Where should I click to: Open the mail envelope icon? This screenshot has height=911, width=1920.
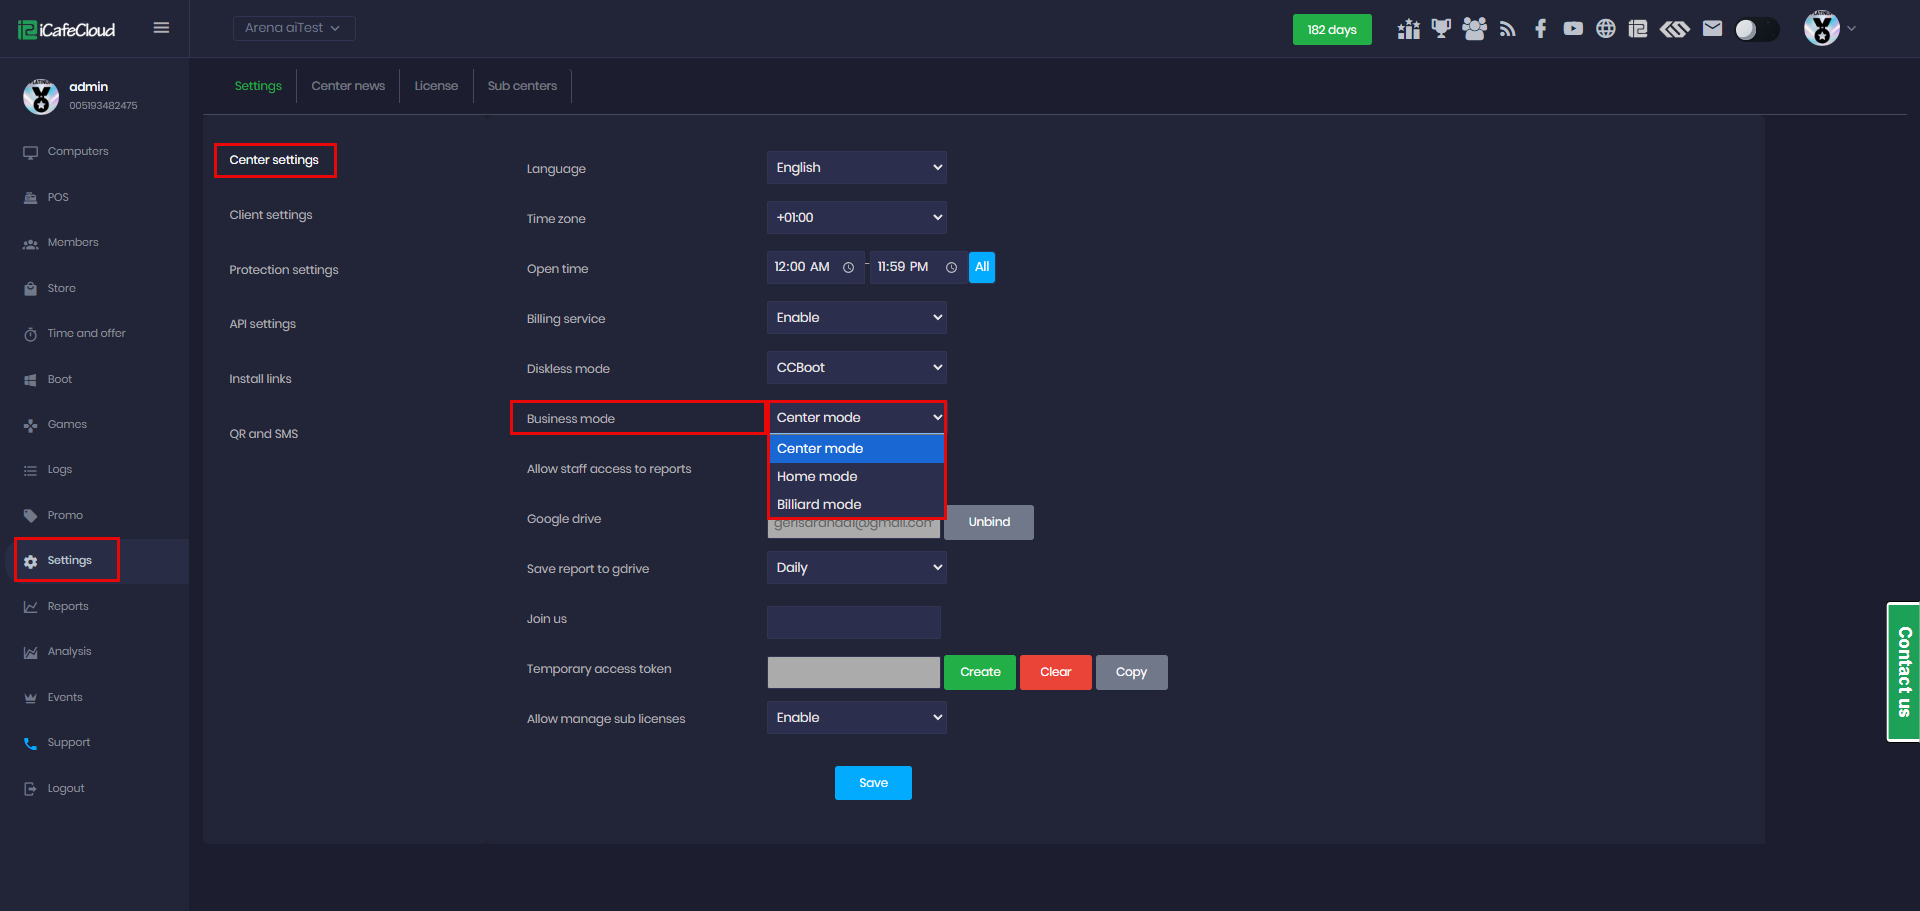(x=1712, y=29)
